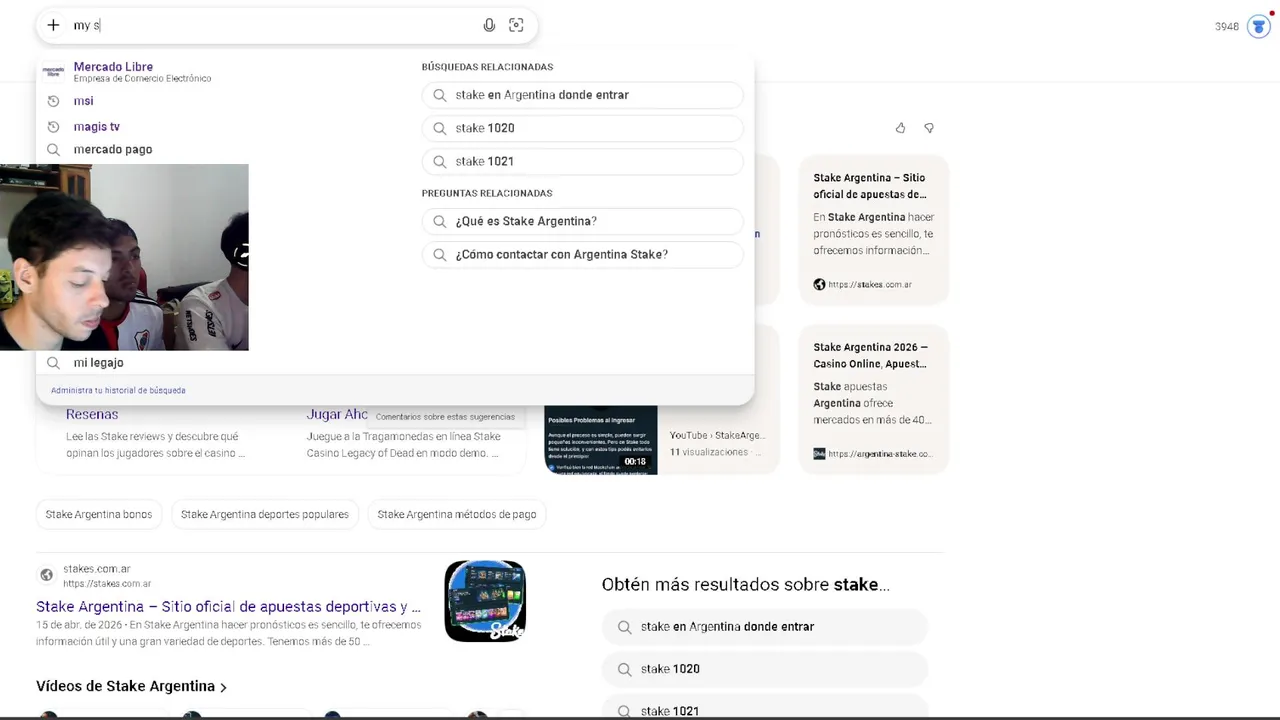Start voice search with microphone icon
The height and width of the screenshot is (720, 1280).
click(x=489, y=25)
